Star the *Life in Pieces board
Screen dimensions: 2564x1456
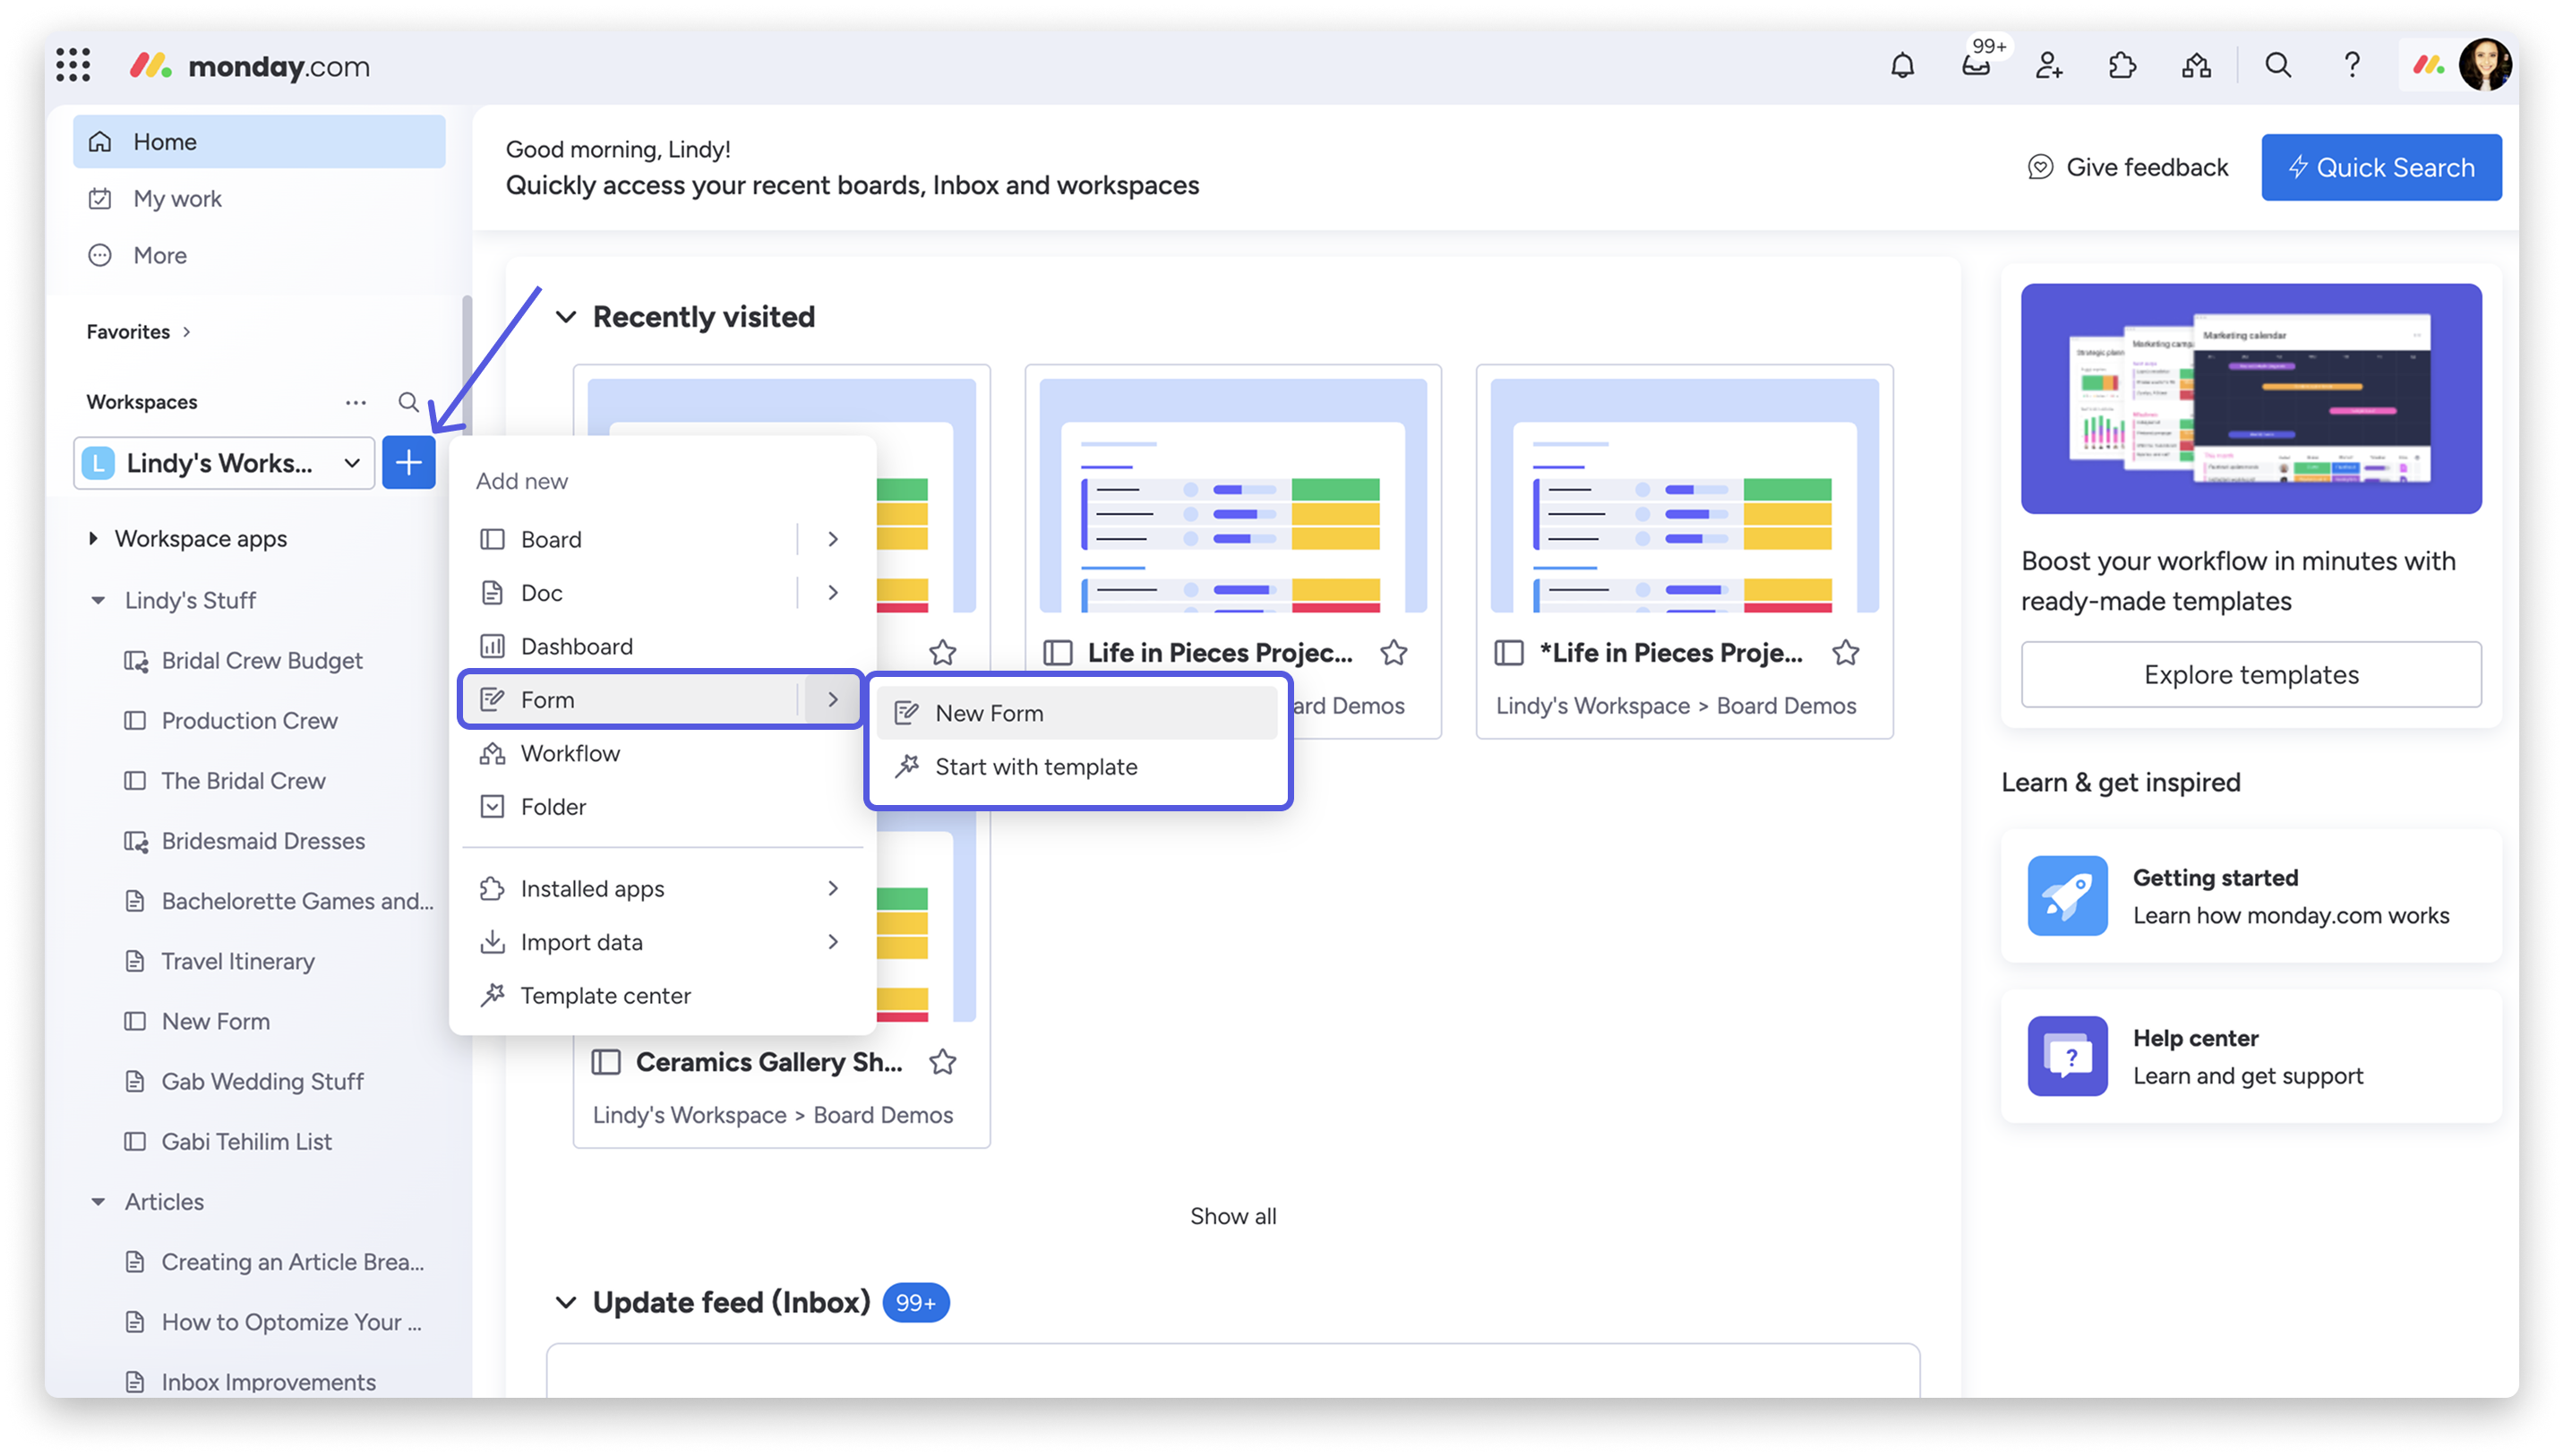click(1845, 653)
